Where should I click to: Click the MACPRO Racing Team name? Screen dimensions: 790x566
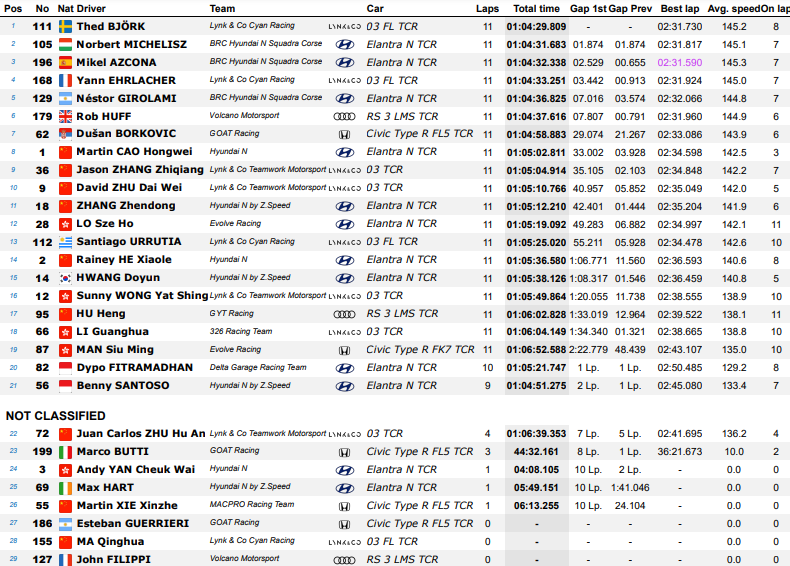pyautogui.click(x=252, y=505)
